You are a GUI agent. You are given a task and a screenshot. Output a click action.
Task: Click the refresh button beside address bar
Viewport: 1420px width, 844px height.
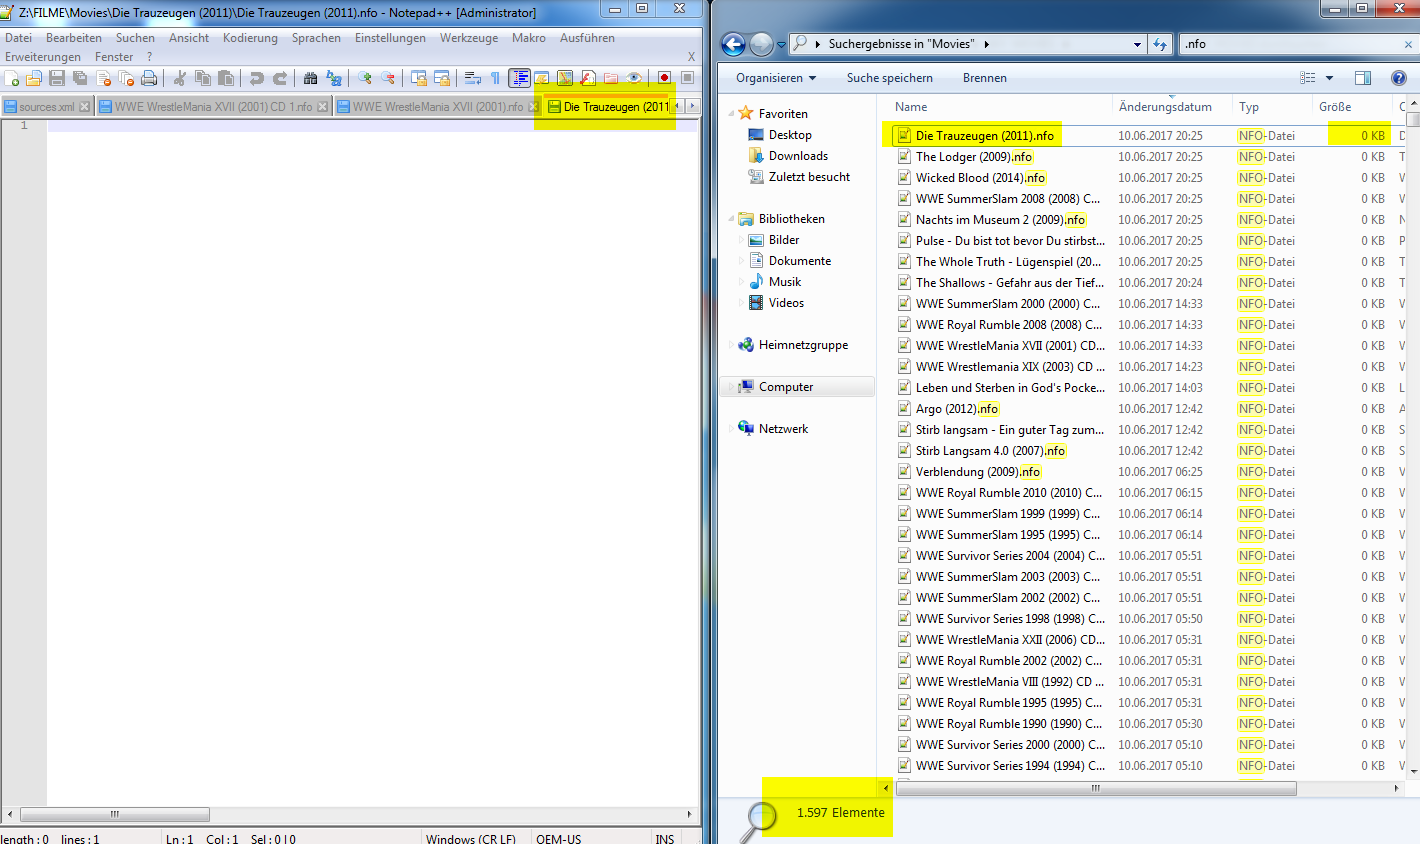[x=1160, y=44]
